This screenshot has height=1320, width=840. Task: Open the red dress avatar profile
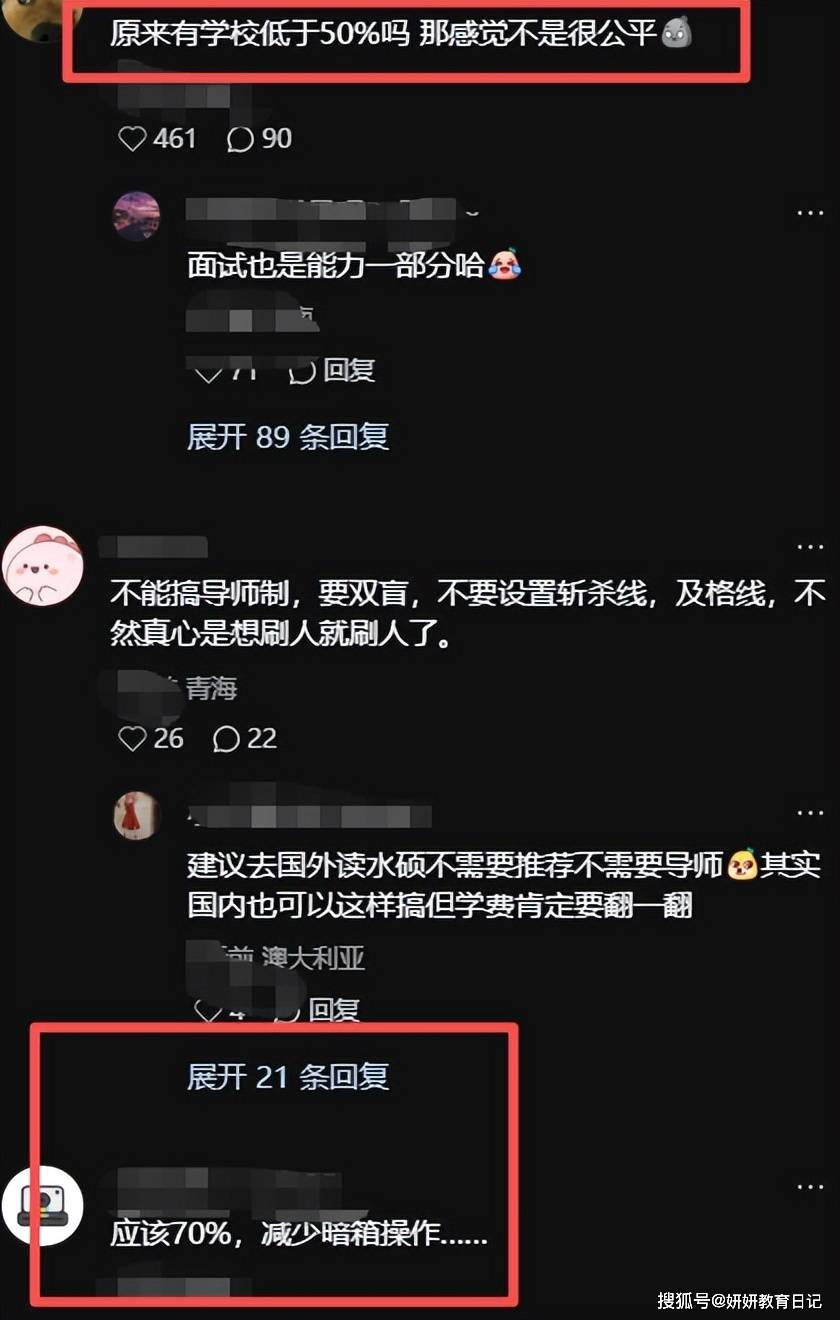click(x=136, y=815)
